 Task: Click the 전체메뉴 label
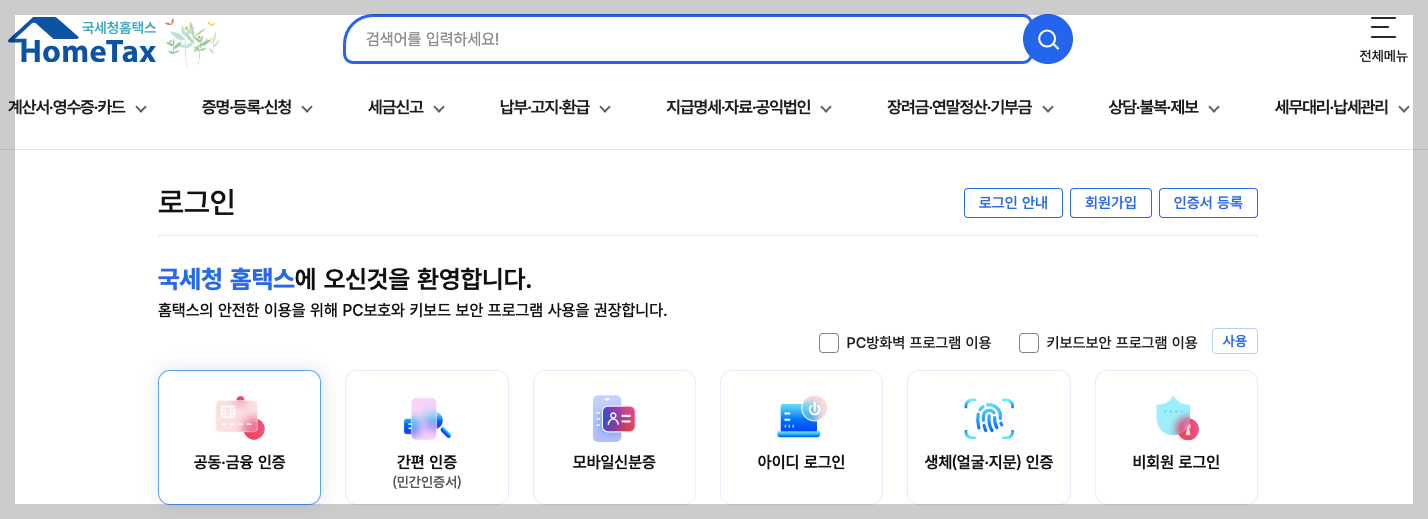pos(1383,56)
